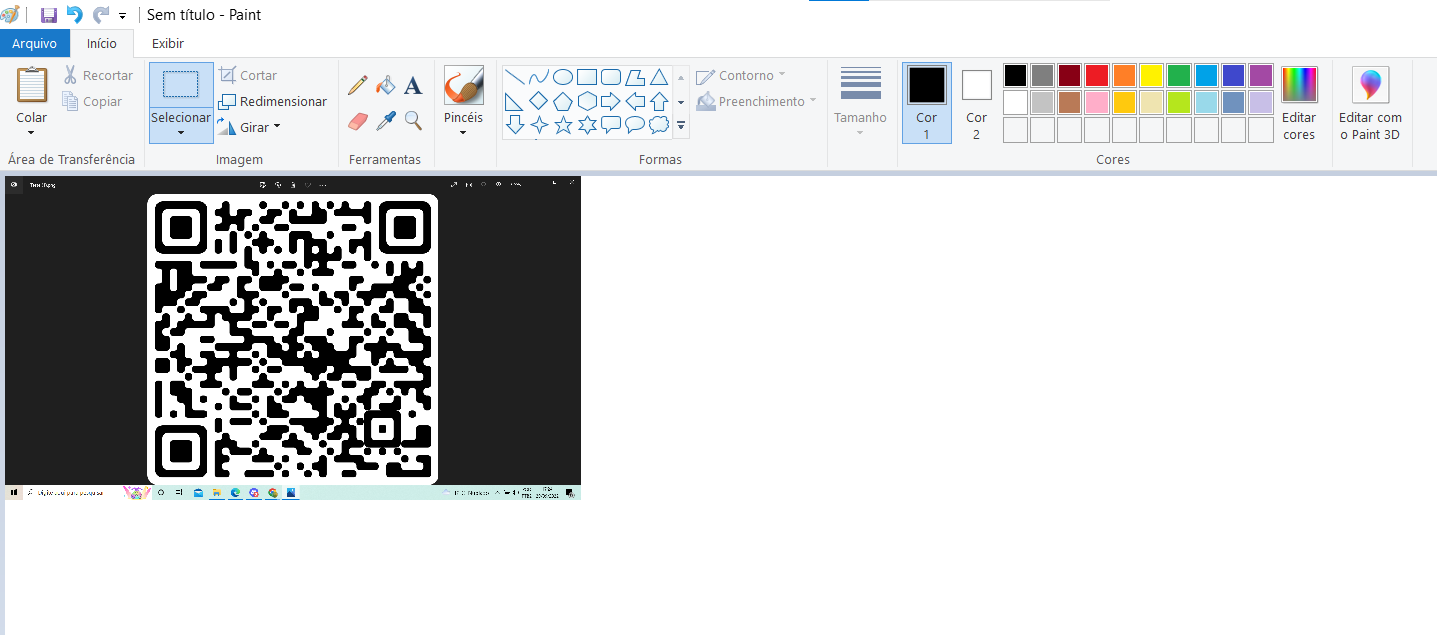Expand the shapes gallery list
1437x635 pixels.
click(681, 126)
